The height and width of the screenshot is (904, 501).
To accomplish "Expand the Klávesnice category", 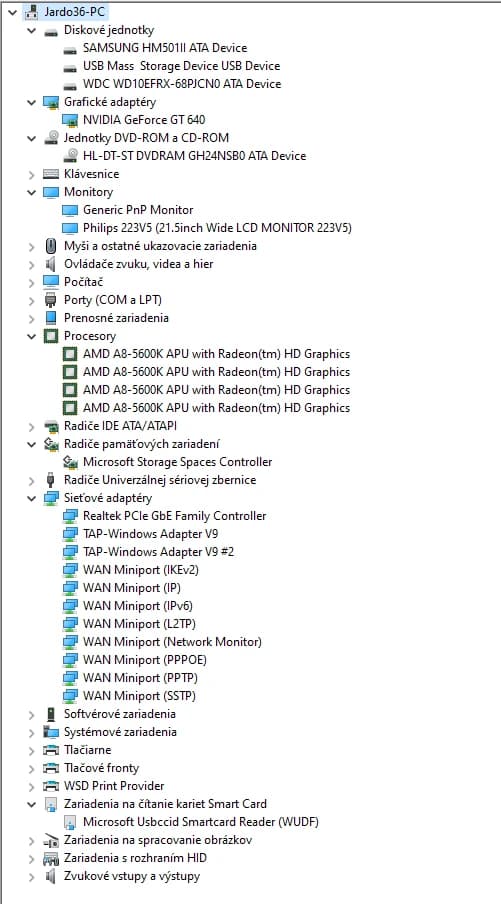I will pyautogui.click(x=32, y=174).
